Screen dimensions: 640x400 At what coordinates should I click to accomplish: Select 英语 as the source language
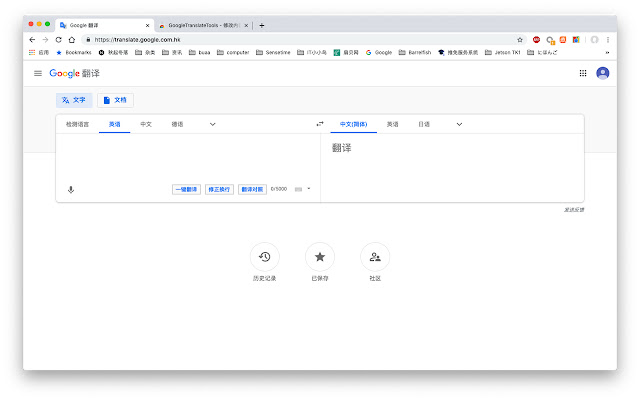click(x=115, y=124)
